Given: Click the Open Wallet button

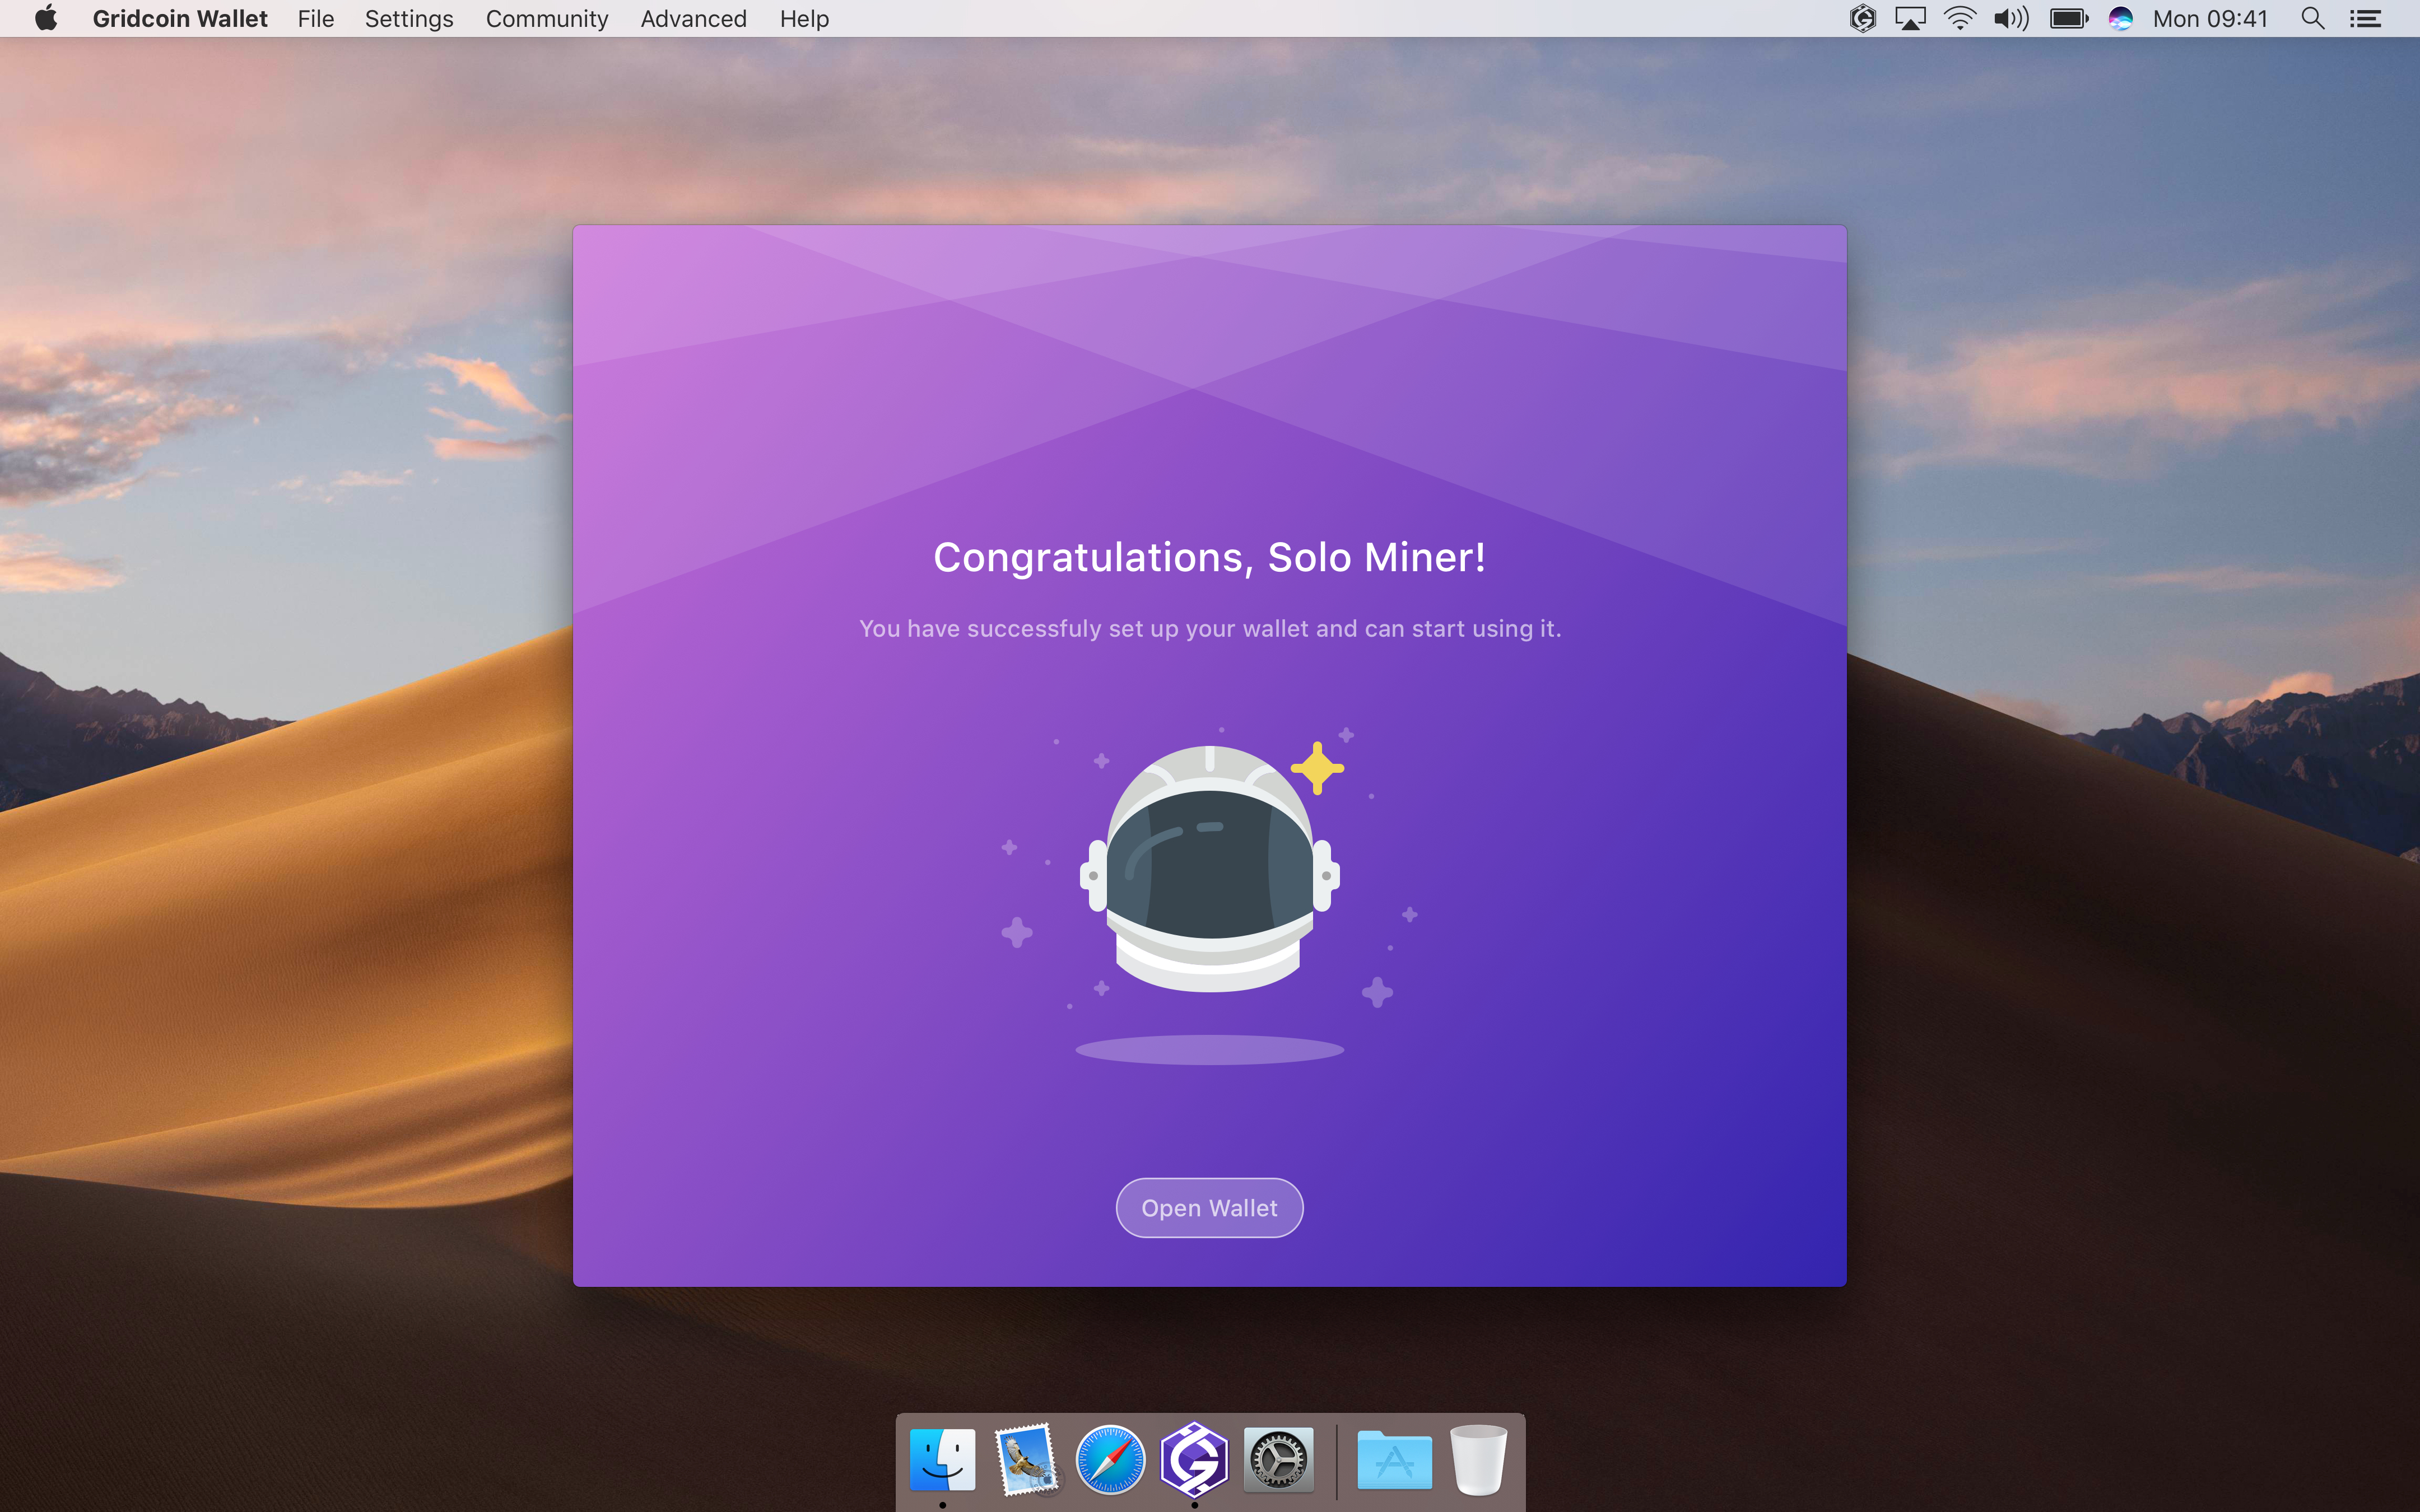Looking at the screenshot, I should click(x=1209, y=1208).
